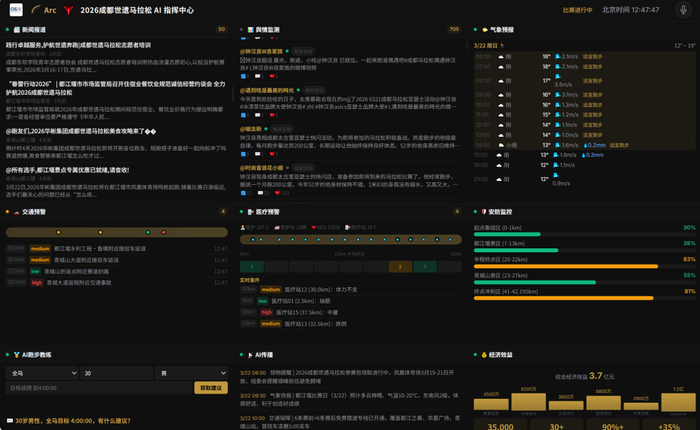Click the 08:00 weather forecast row
Viewport: 700px width, 430px height.
pos(584,81)
